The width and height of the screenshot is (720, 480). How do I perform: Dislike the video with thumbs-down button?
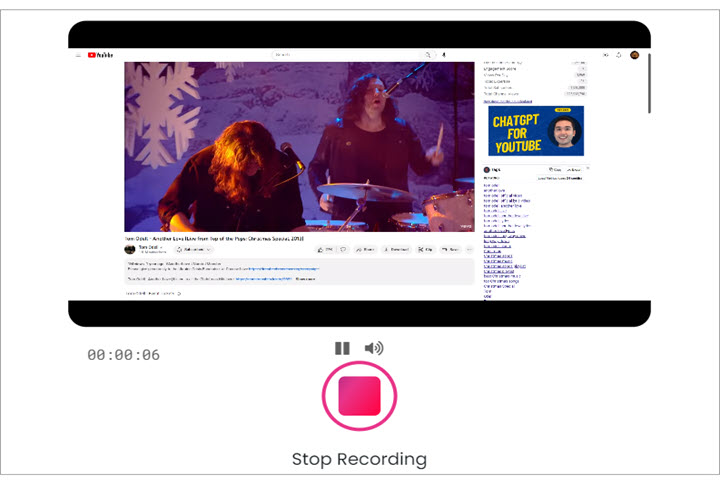click(343, 249)
